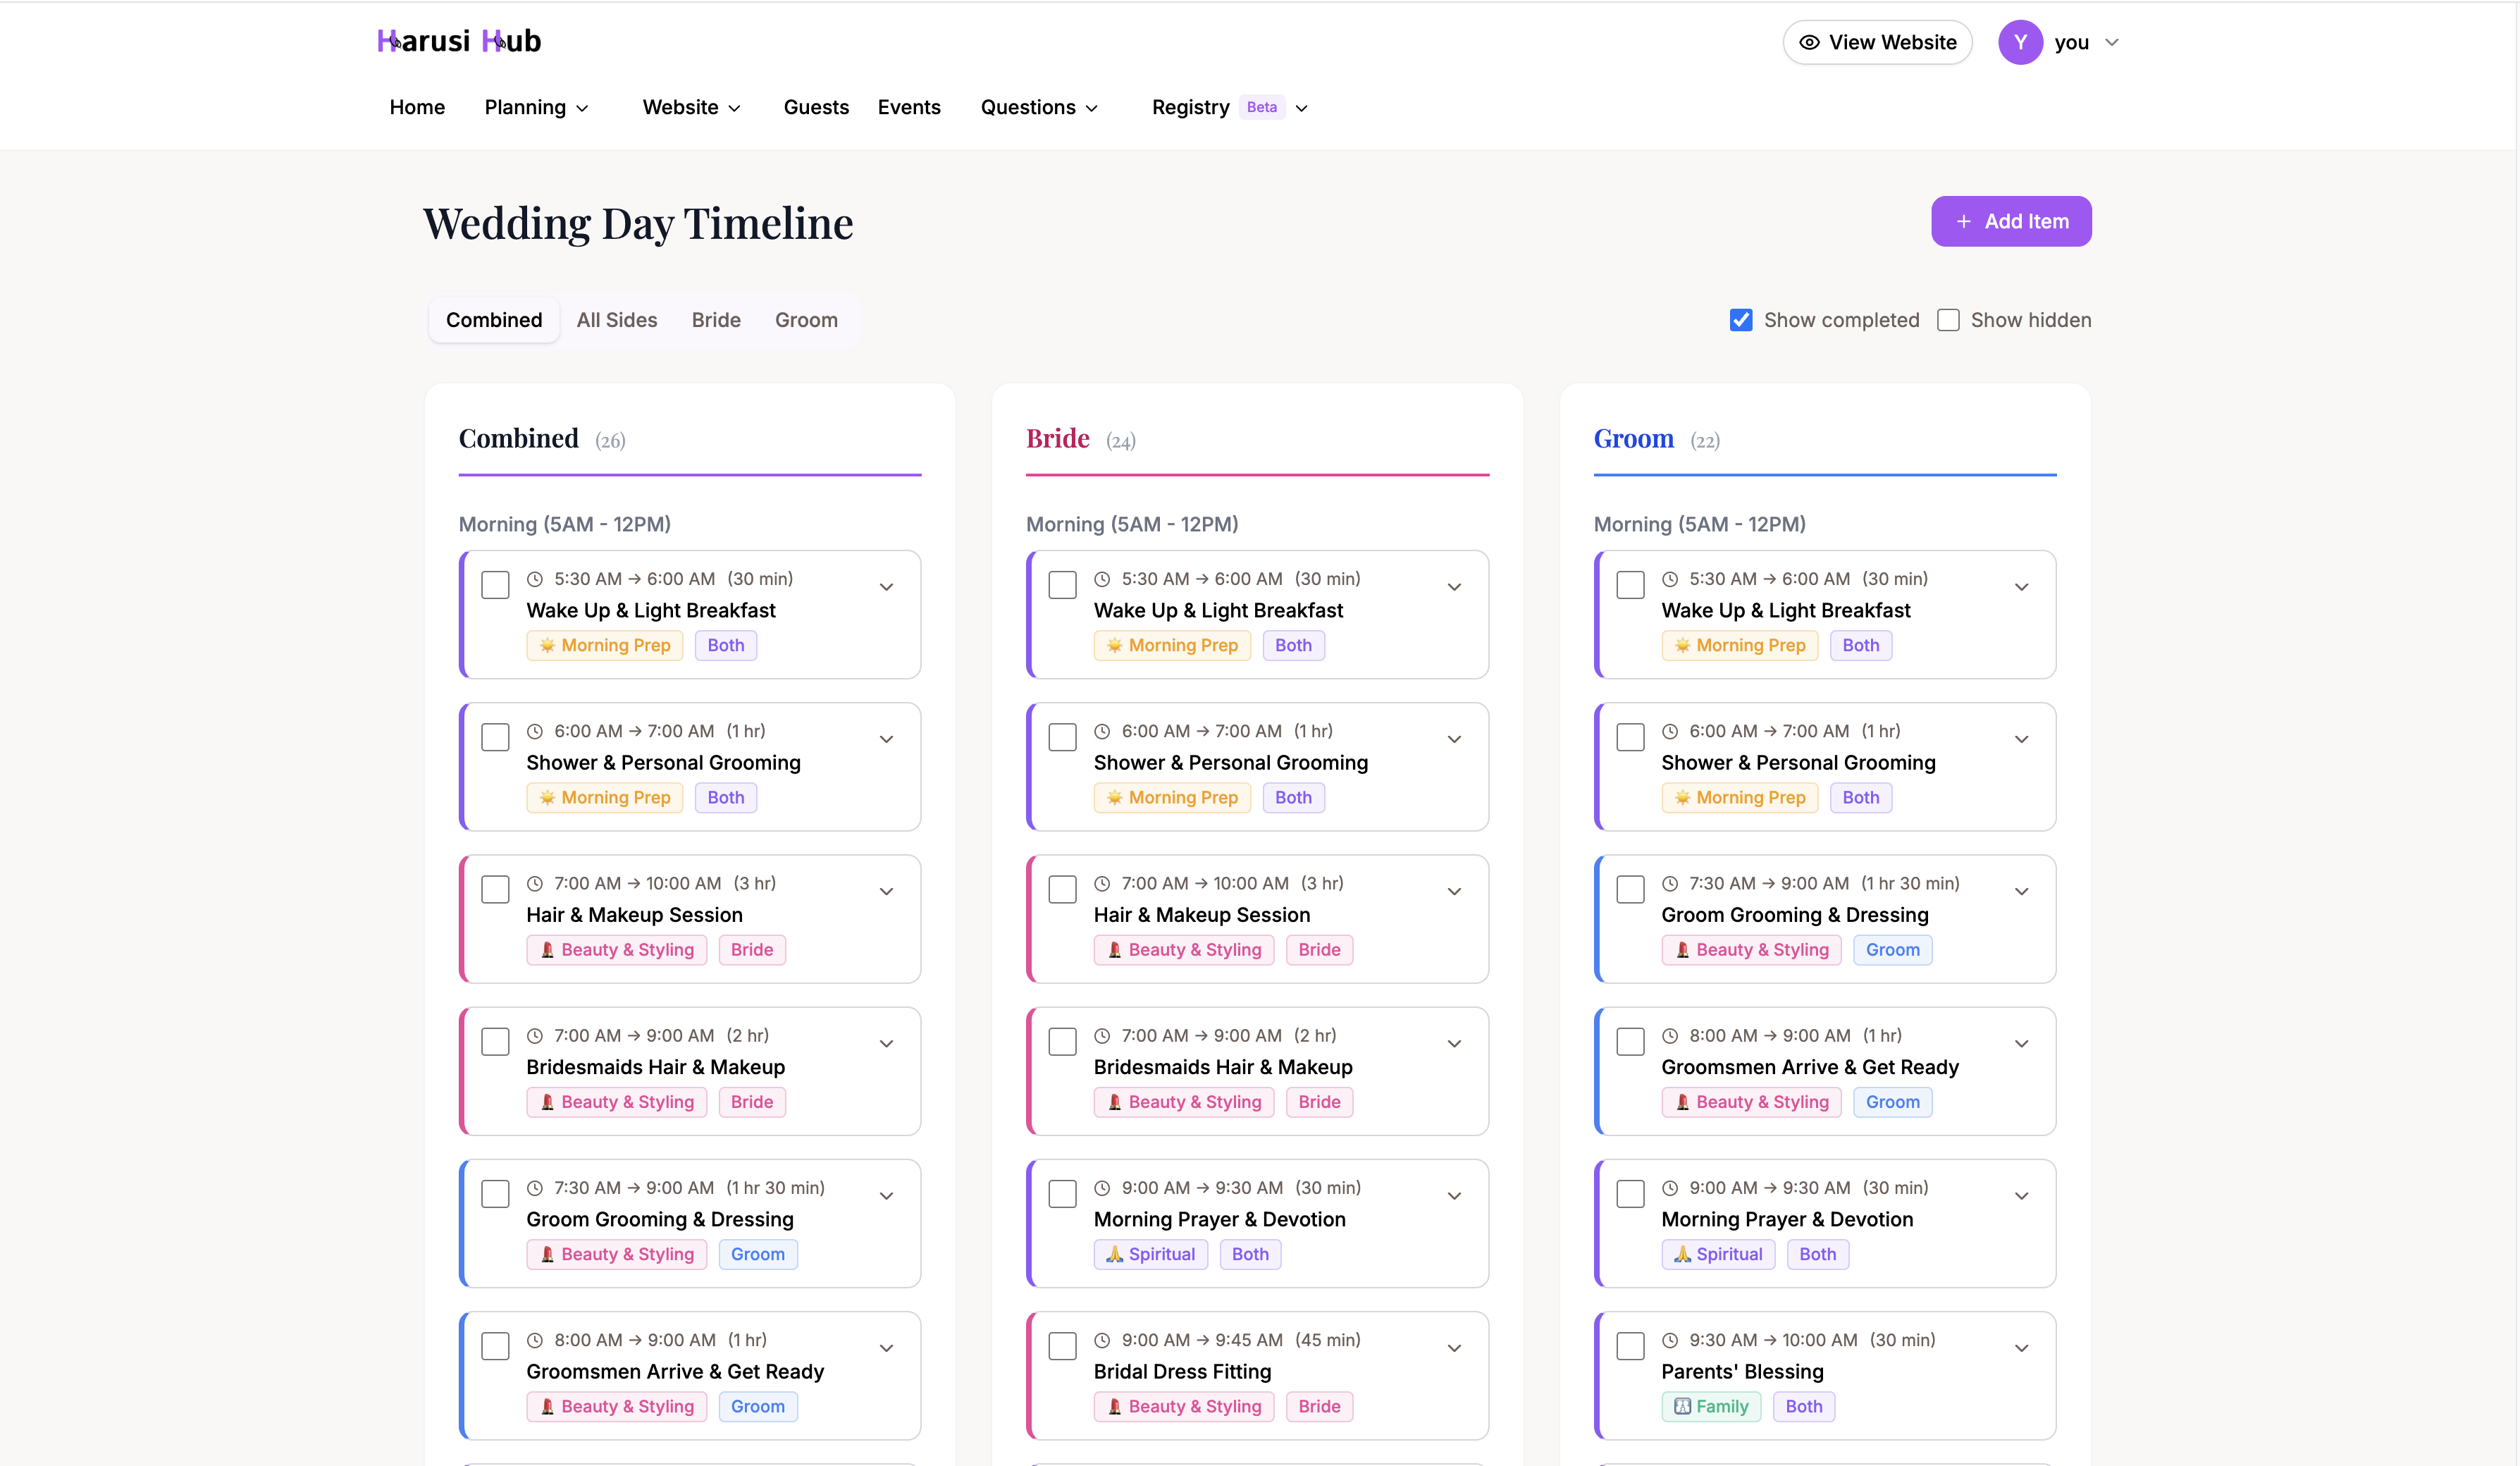Click the View Website button
The height and width of the screenshot is (1466, 2520).
coord(1877,42)
